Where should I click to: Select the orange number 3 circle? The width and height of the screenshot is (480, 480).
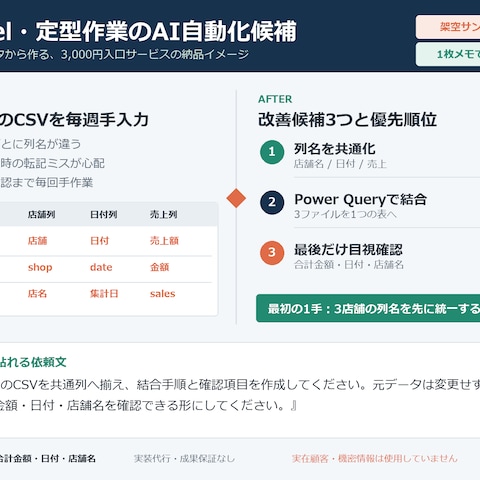(272, 253)
